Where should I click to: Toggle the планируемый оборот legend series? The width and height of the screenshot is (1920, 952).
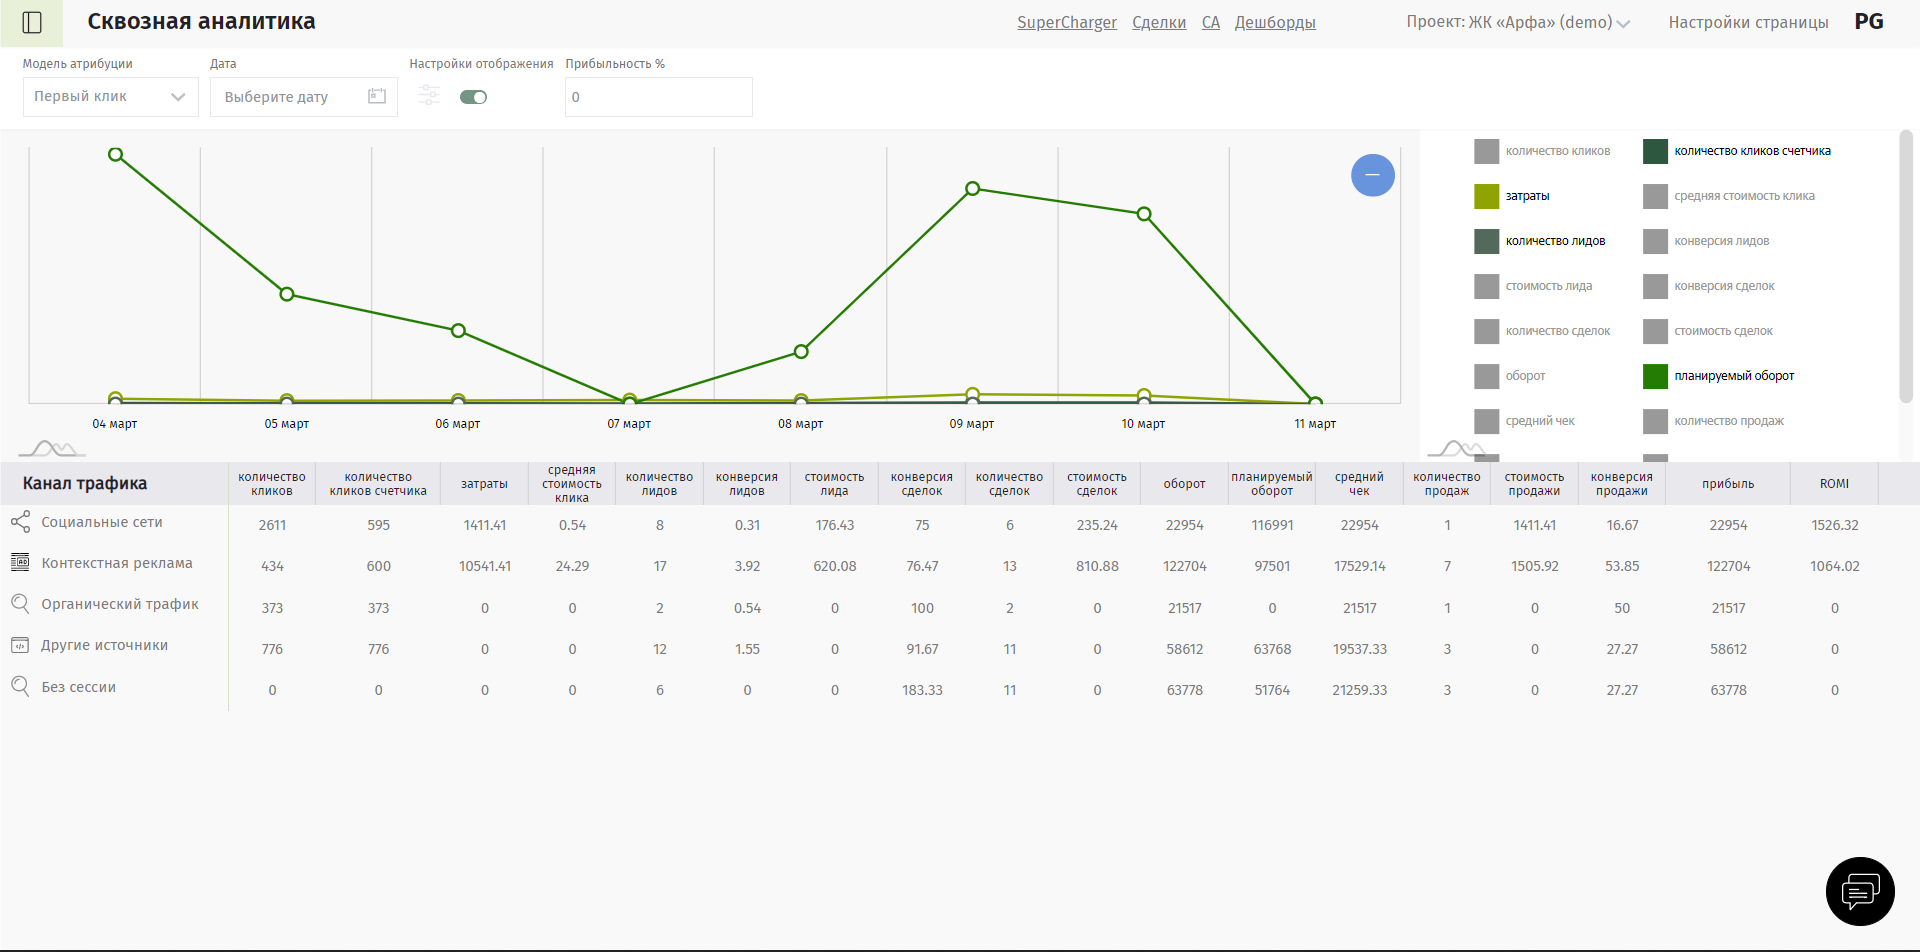tap(1719, 376)
